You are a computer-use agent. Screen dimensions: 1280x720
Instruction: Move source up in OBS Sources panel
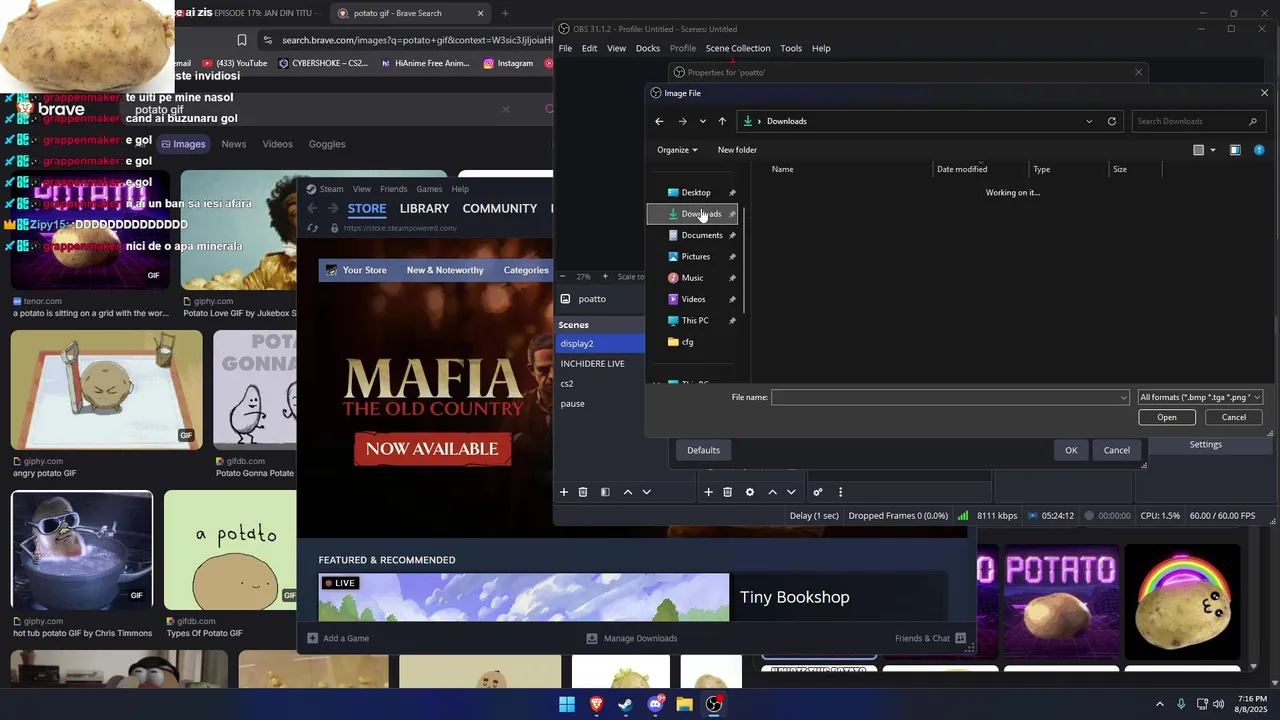coord(772,492)
